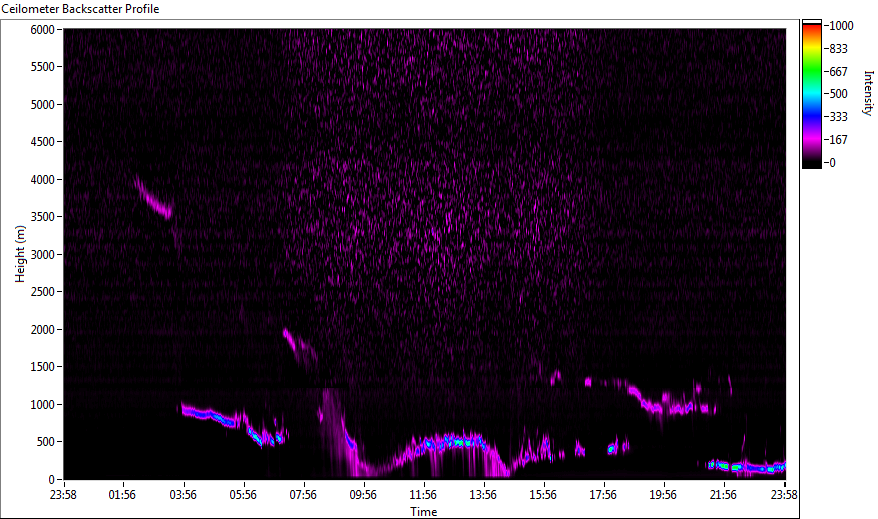The height and width of the screenshot is (519, 878).
Task: Click the 0 height axis value
Action: click(x=52, y=480)
